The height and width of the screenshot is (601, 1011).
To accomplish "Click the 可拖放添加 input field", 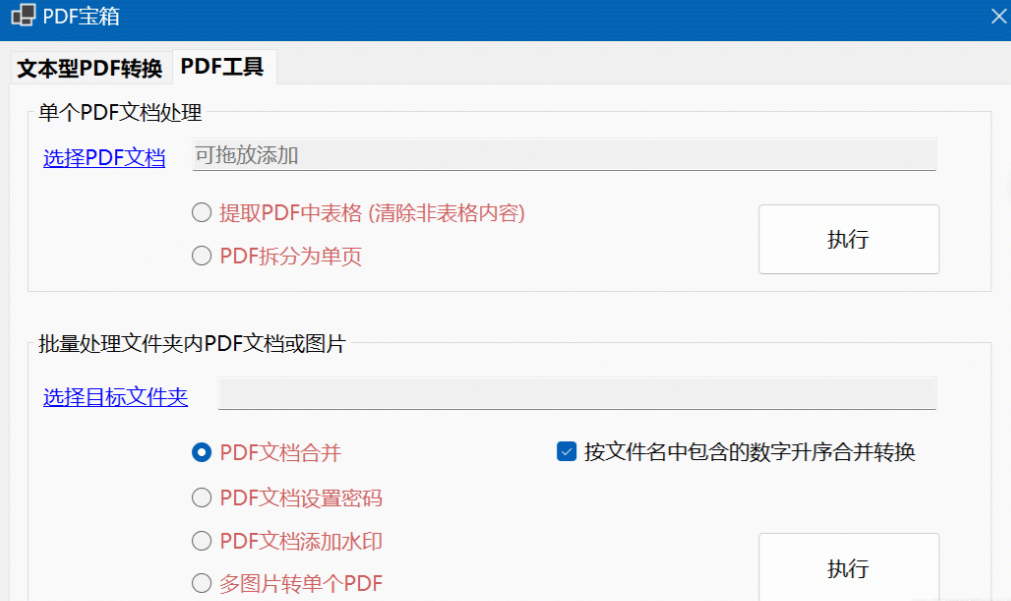I will coord(563,155).
